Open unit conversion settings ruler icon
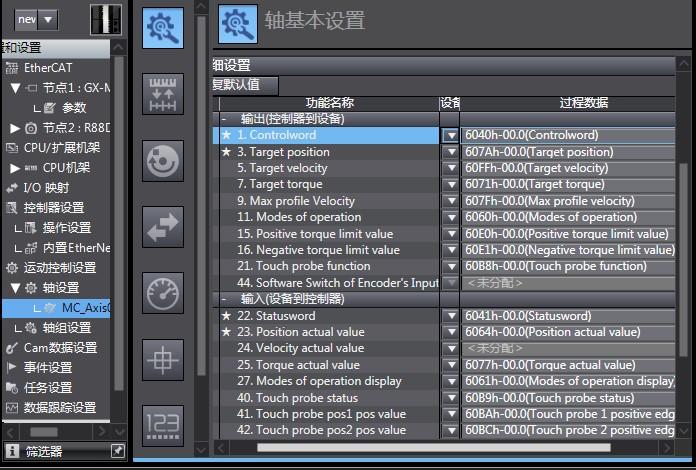Screen dimensions: 696x470 pos(163,94)
